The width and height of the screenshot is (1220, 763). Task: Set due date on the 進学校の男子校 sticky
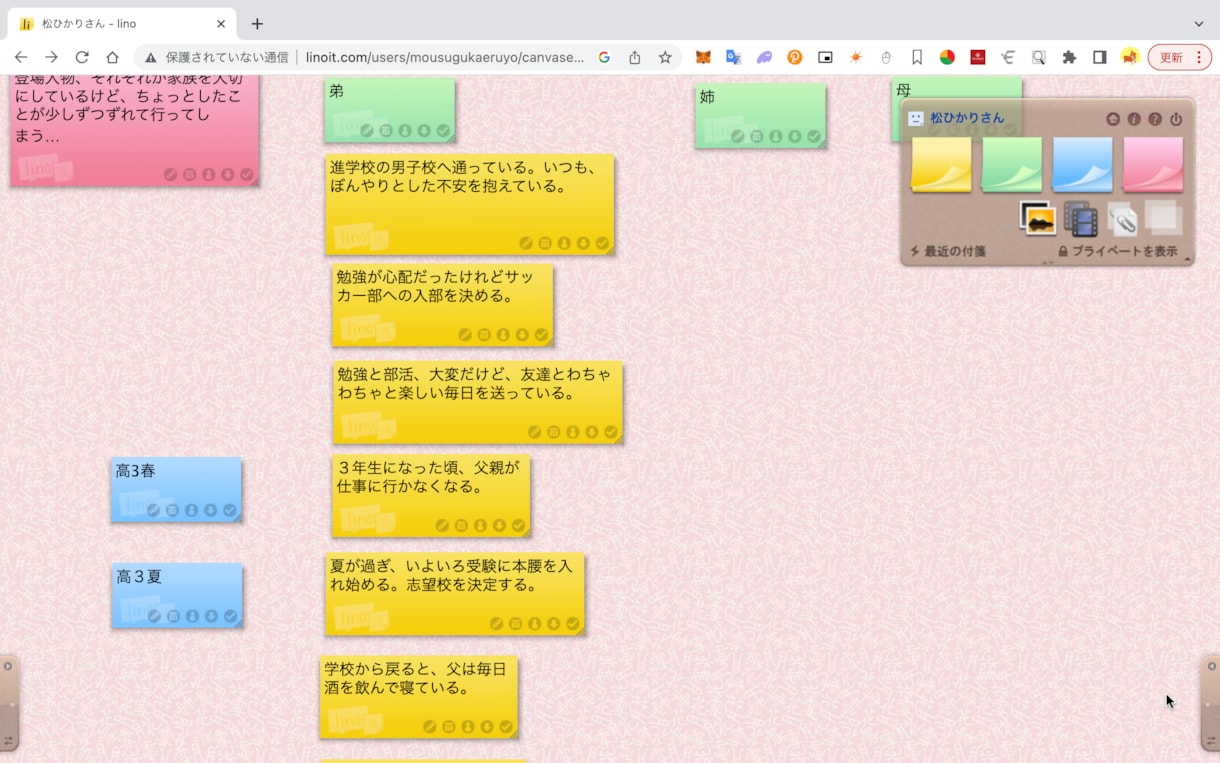point(545,243)
